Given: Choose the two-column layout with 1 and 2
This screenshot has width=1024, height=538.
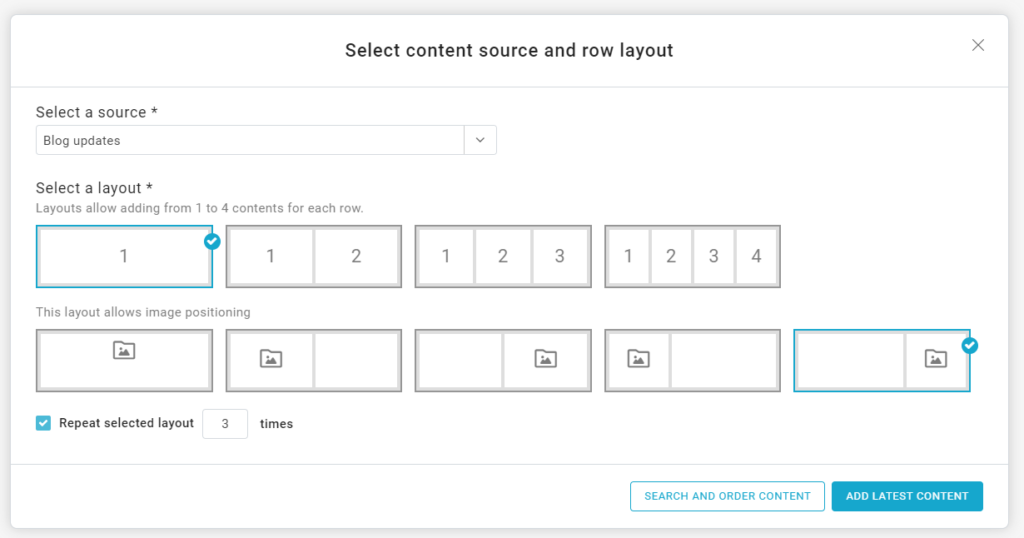Looking at the screenshot, I should point(313,256).
